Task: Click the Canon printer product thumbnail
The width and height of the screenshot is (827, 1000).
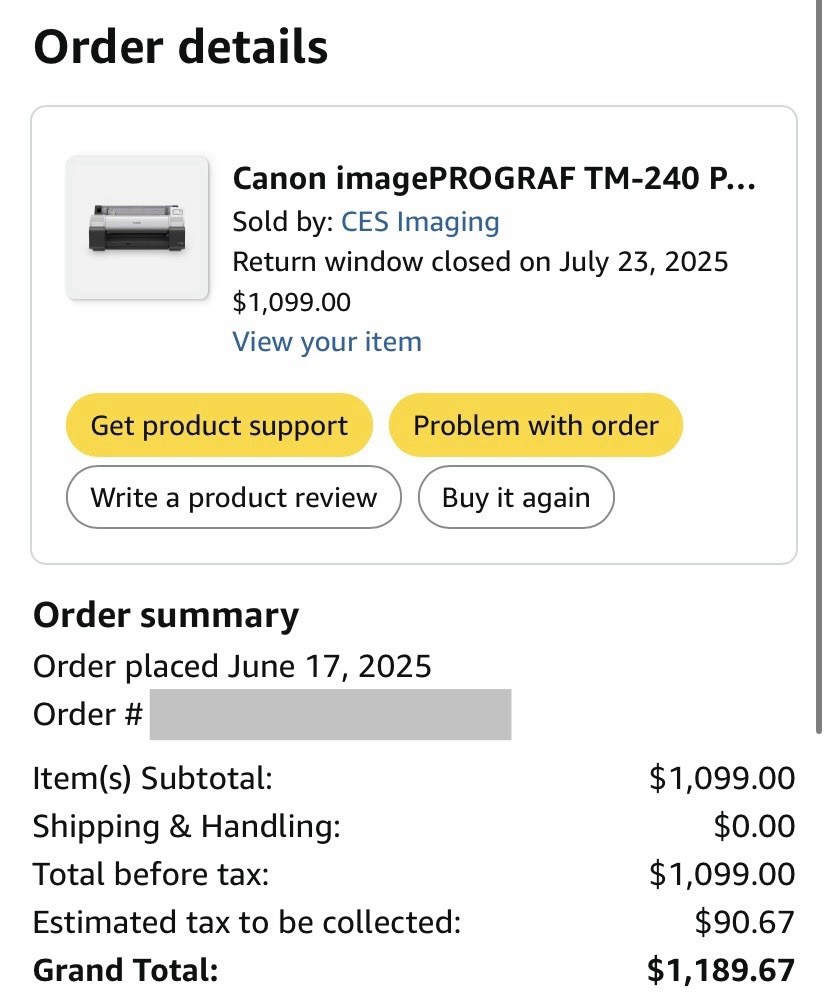Action: click(137, 228)
